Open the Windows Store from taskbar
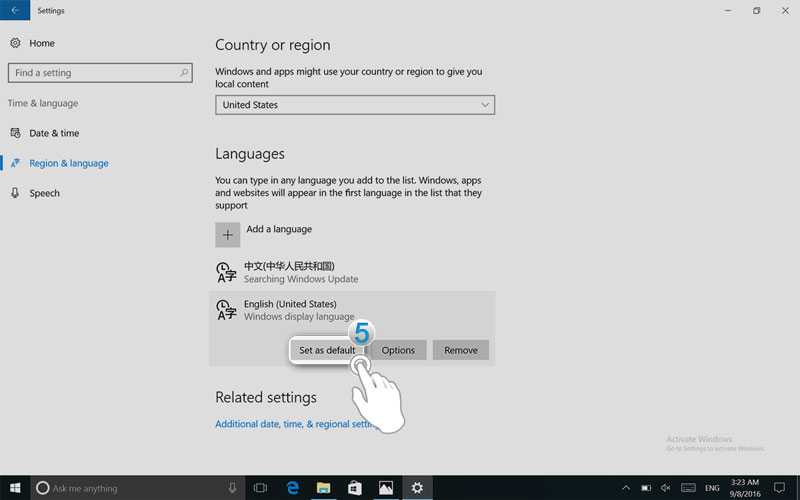 355,488
